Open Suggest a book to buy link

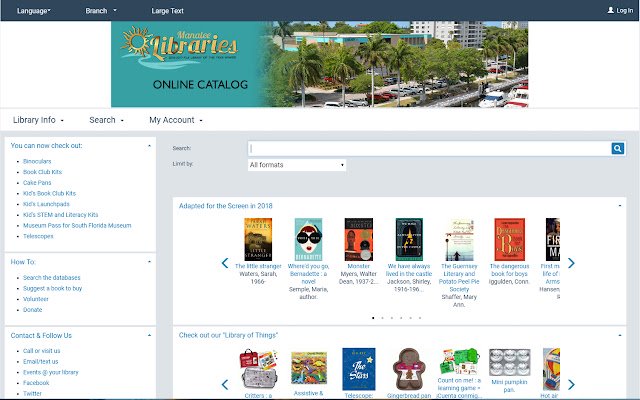click(52, 288)
